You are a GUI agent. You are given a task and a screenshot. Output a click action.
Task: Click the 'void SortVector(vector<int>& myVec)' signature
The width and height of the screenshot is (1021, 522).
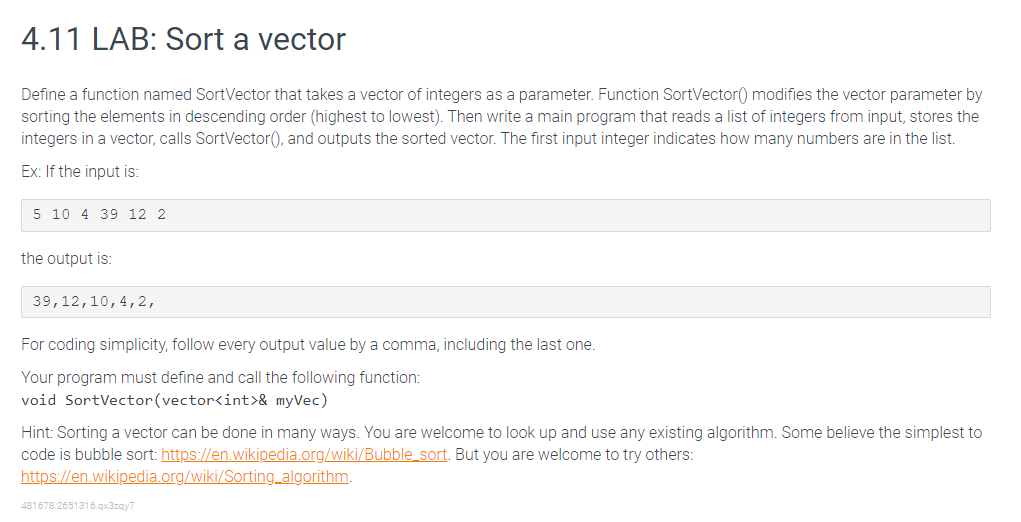click(175, 400)
